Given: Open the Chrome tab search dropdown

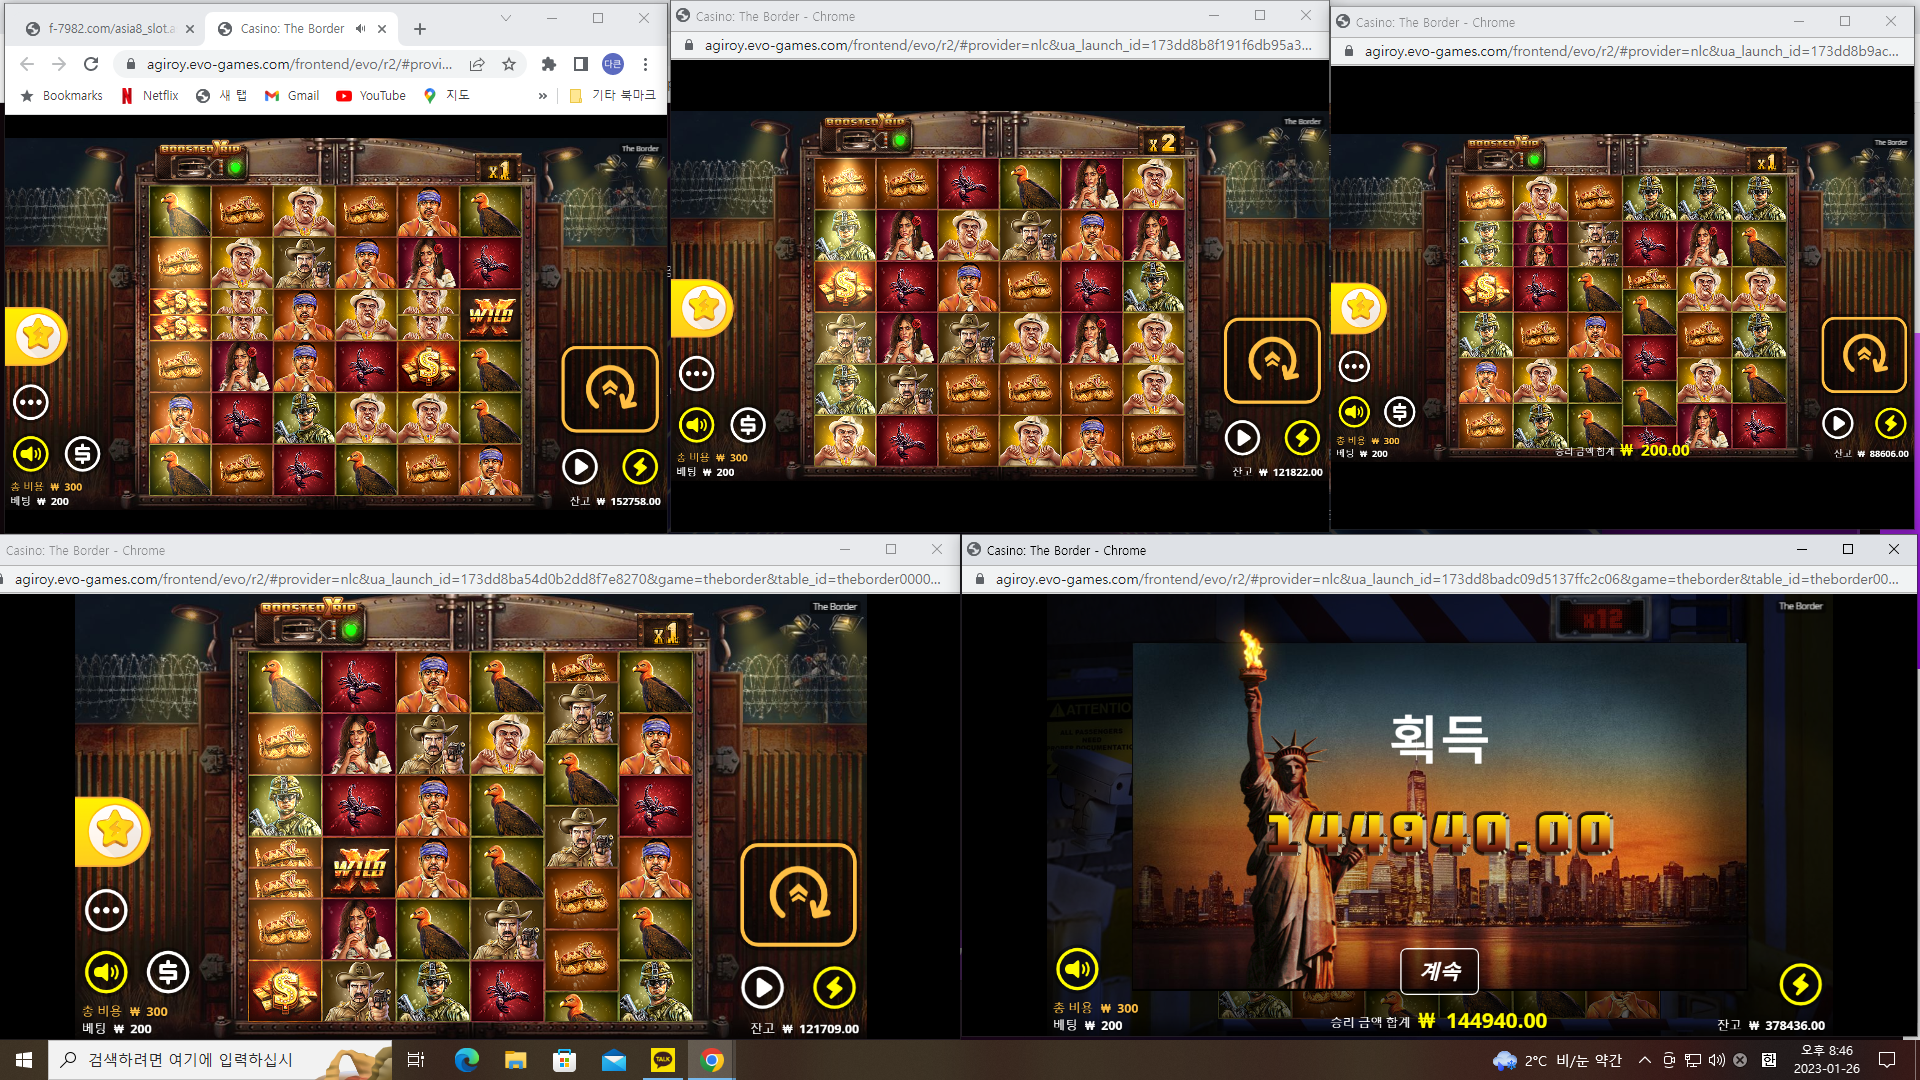Looking at the screenshot, I should [x=506, y=18].
